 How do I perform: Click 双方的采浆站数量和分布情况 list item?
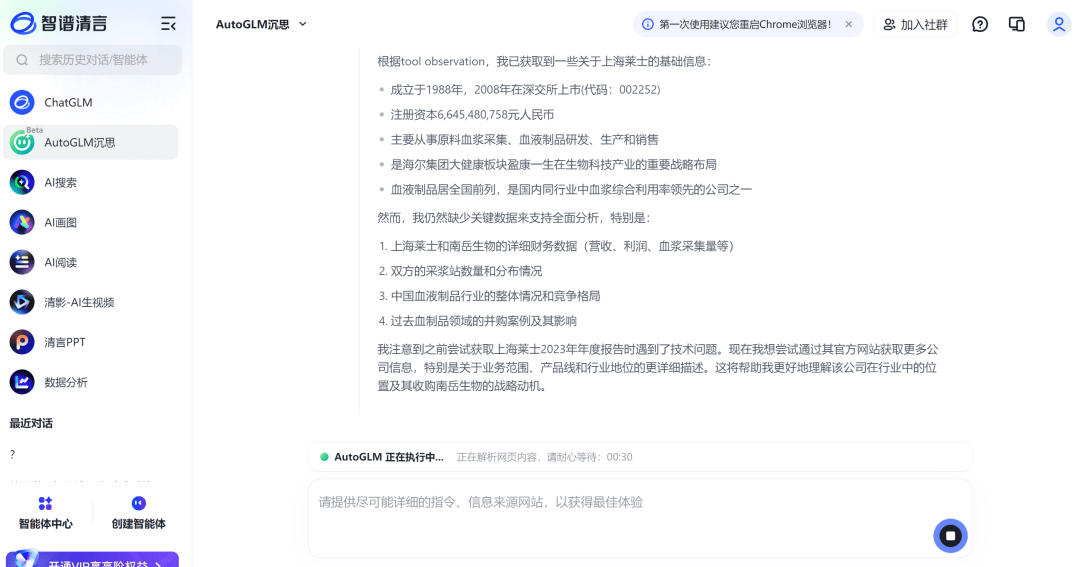tap(466, 271)
